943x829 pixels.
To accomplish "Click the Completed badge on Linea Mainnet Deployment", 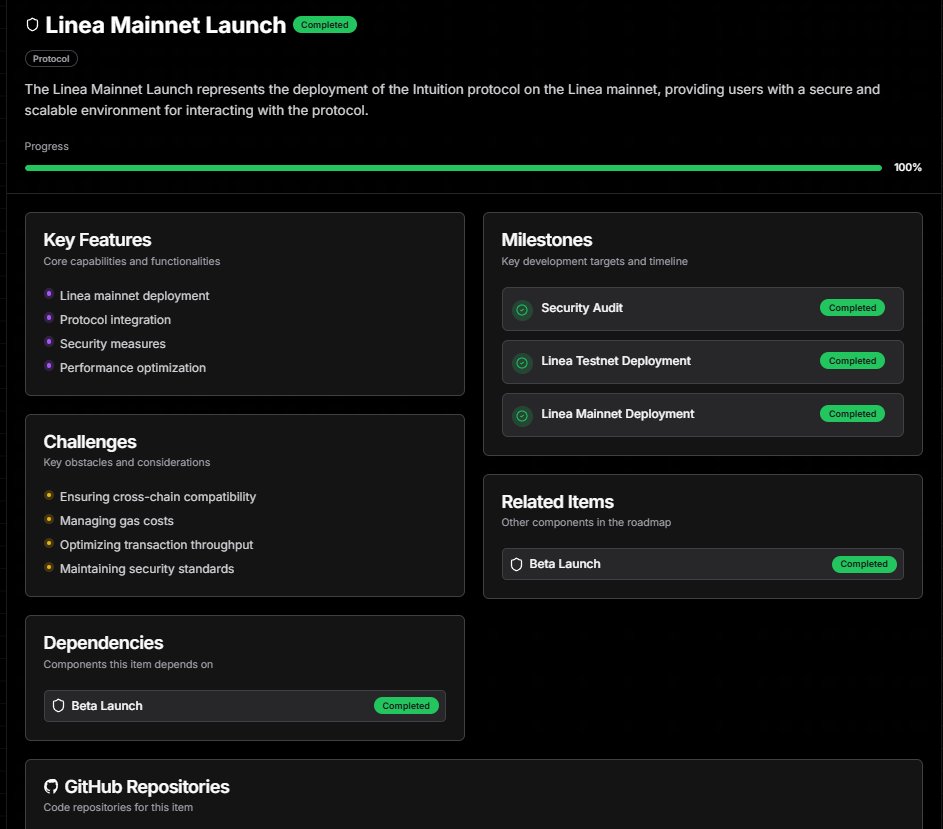I will click(x=852, y=413).
